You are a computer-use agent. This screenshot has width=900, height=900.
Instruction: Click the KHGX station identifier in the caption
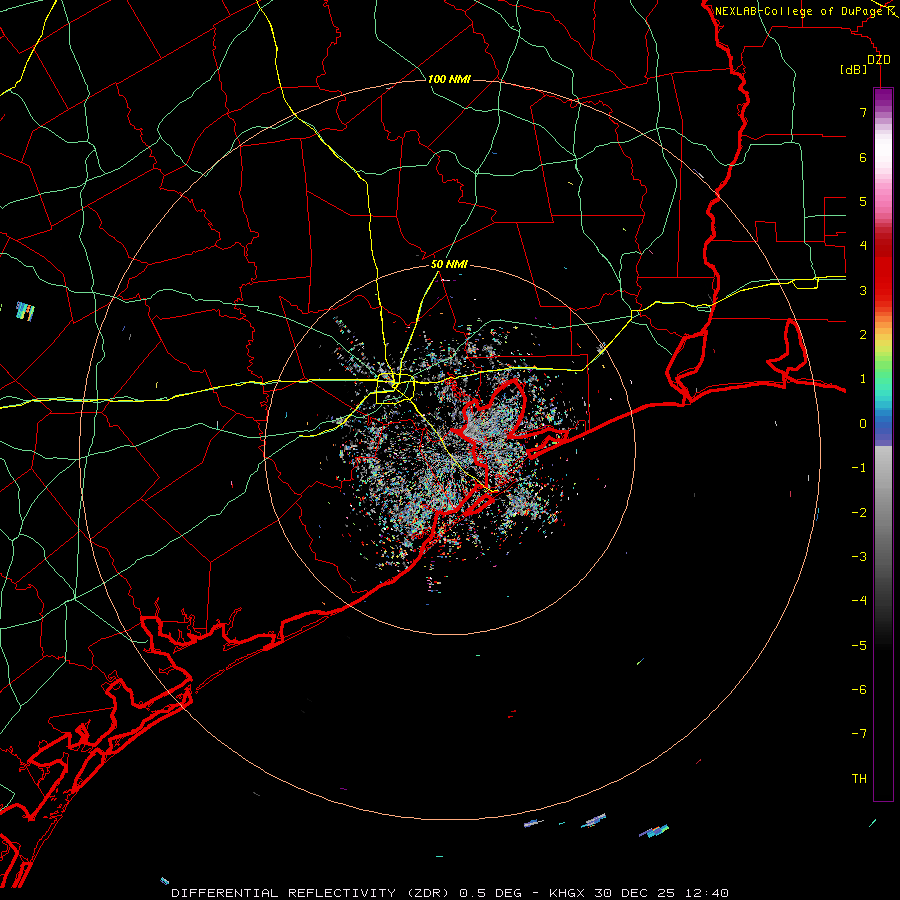[567, 893]
